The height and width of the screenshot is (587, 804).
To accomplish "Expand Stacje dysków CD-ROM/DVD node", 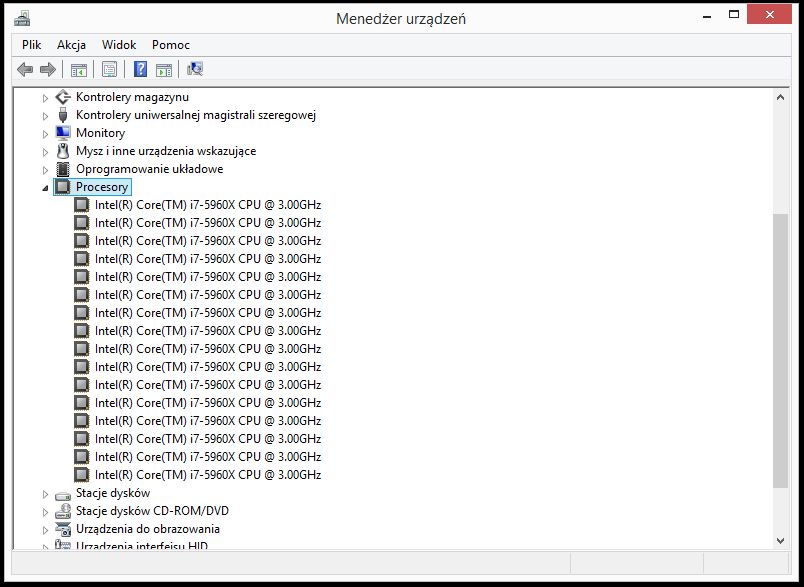I will tap(45, 512).
